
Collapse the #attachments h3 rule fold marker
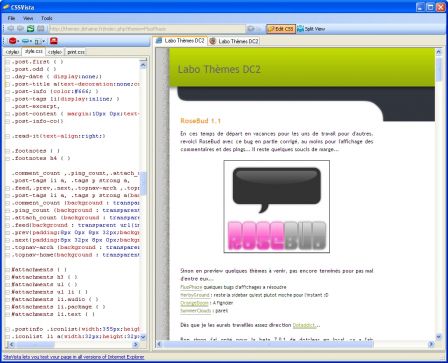(7, 277)
